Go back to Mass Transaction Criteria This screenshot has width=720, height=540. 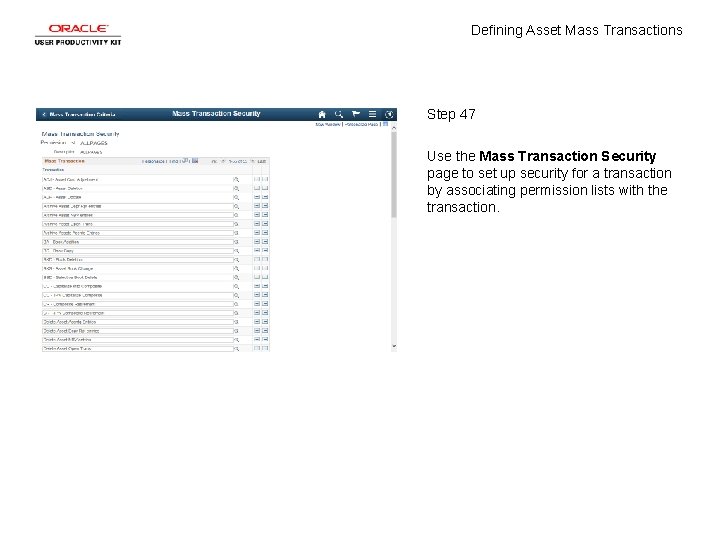coord(79,114)
